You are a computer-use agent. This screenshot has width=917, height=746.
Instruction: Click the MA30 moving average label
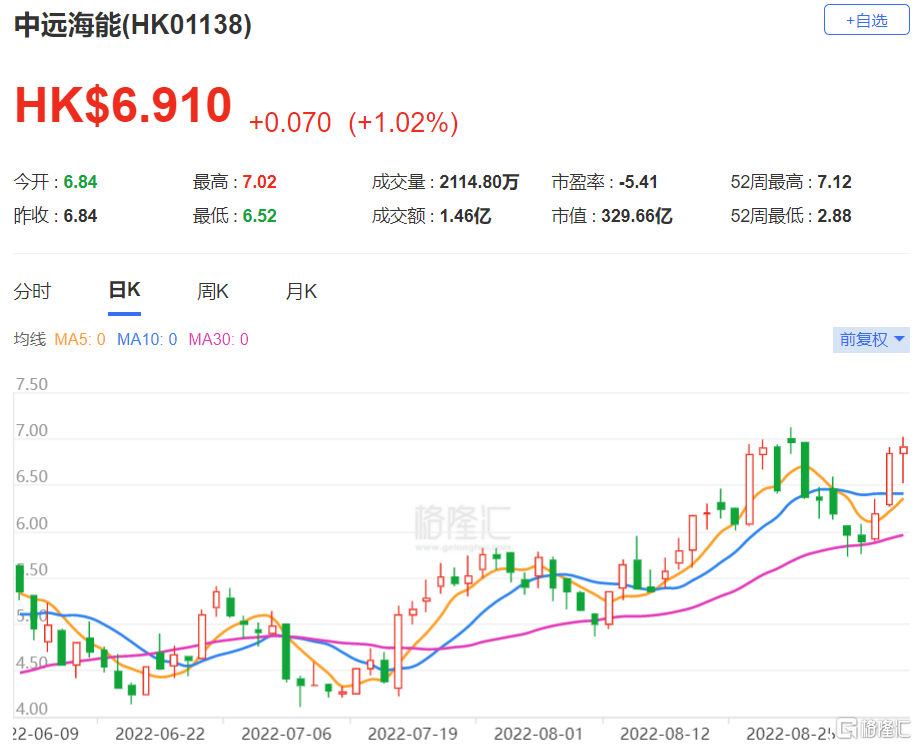click(218, 339)
